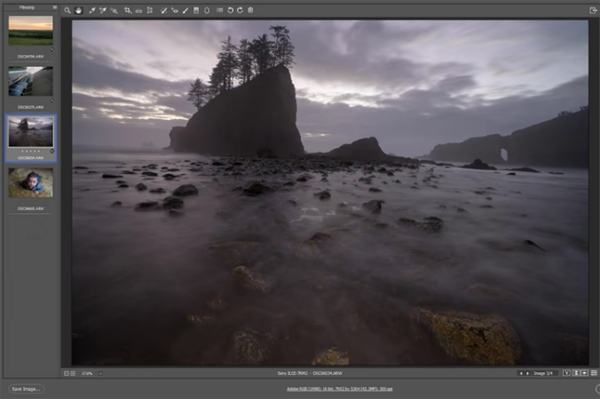Click the zoom percentage field
The height and width of the screenshot is (399, 600).
pos(87,373)
